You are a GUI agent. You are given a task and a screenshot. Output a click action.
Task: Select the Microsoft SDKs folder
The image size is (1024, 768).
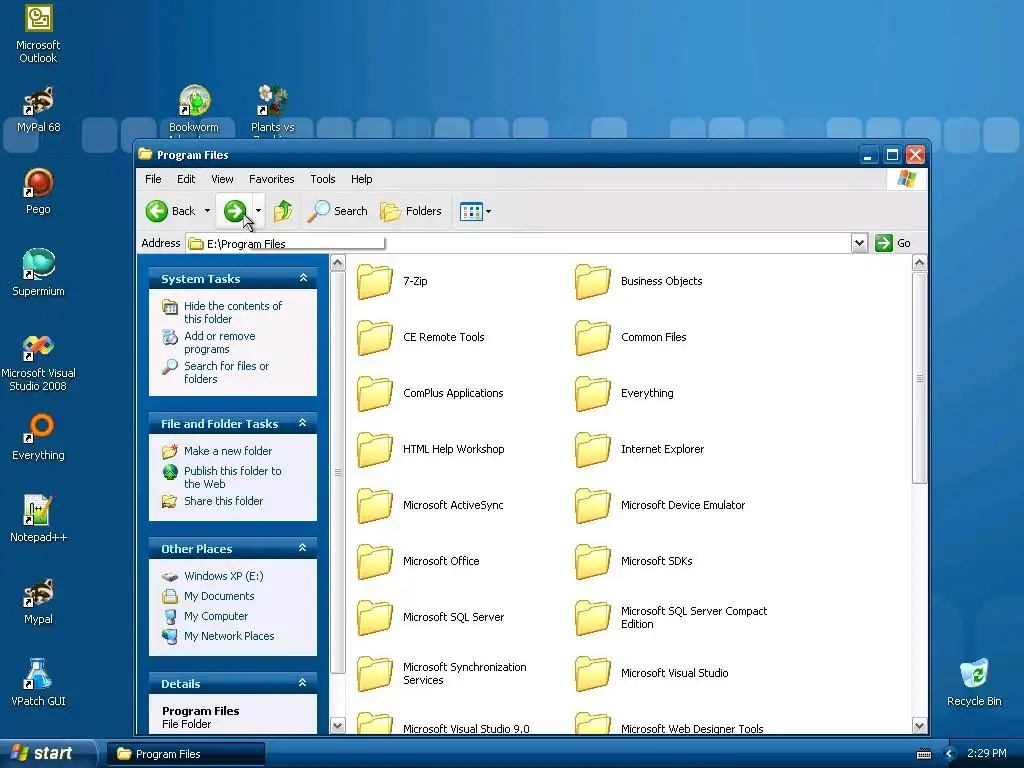point(633,561)
